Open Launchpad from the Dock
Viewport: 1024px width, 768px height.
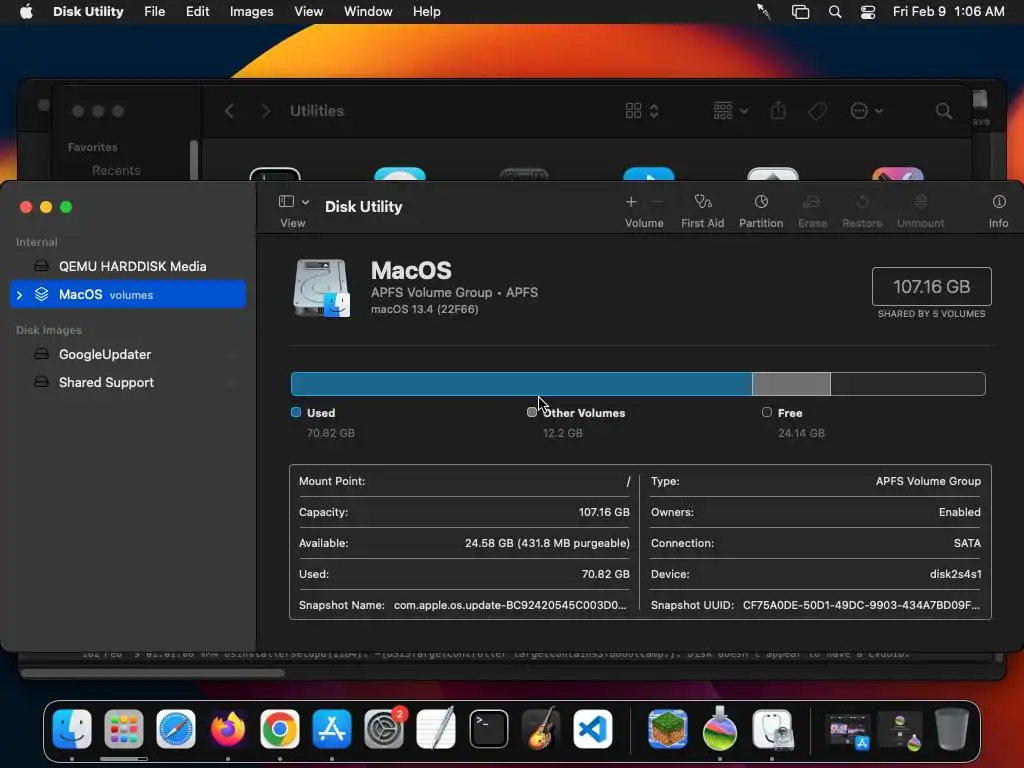123,728
